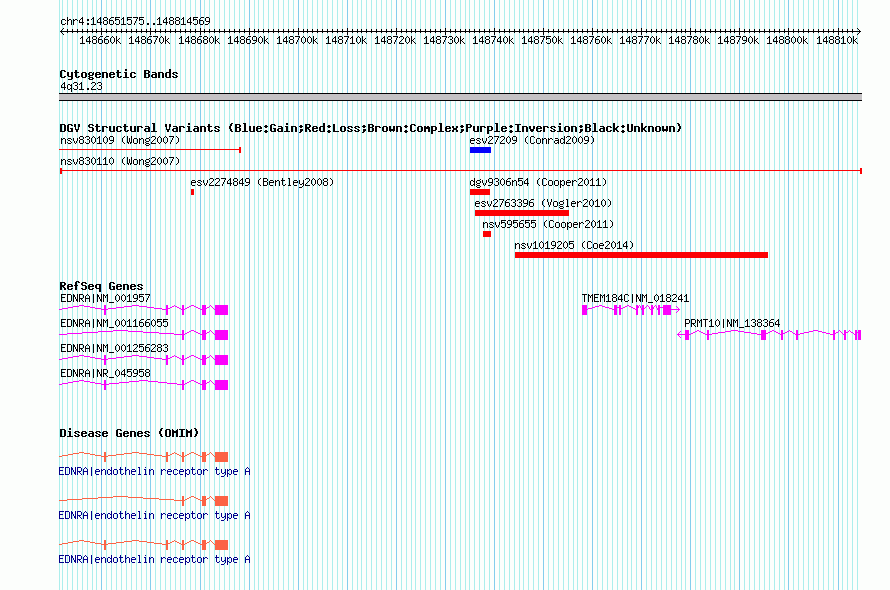Click the gray 4q31.23 cytogenetic band bar

(460, 97)
